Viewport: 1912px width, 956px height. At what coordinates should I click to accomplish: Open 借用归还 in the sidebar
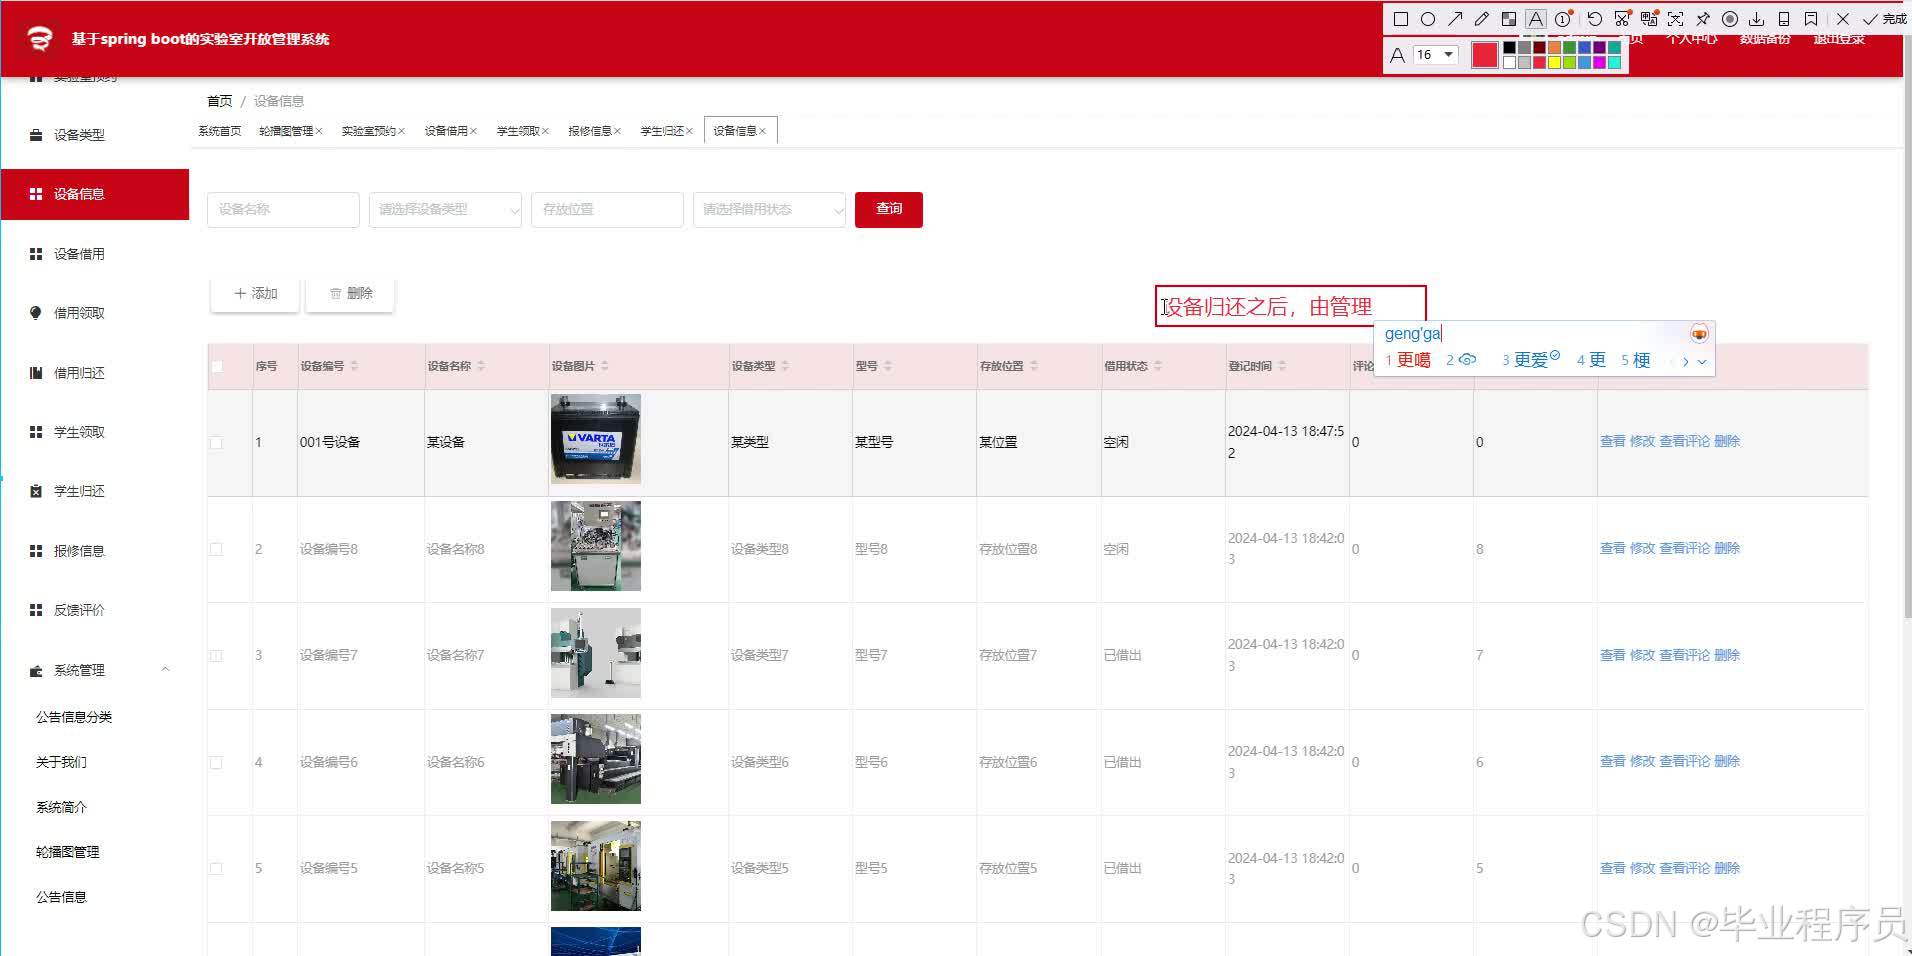pyautogui.click(x=79, y=373)
